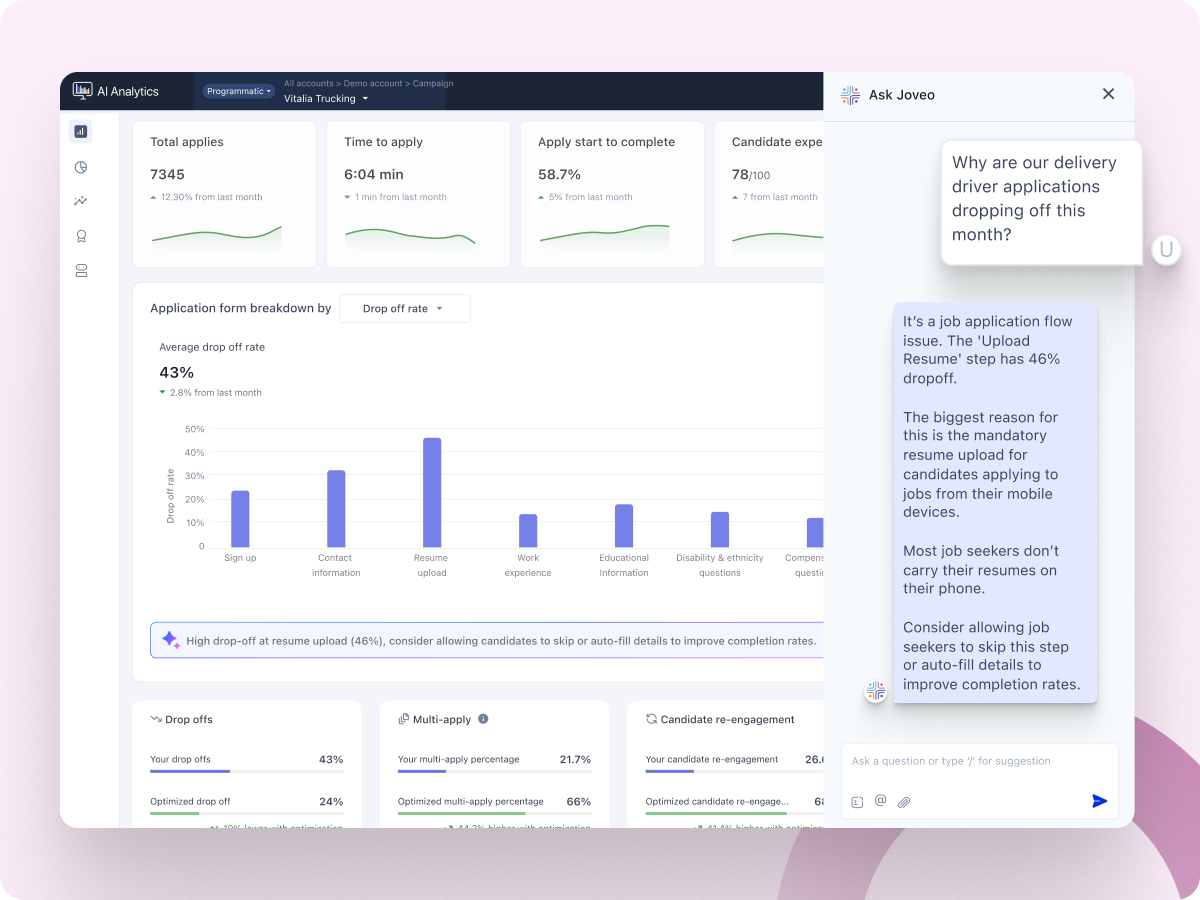
Task: Select the sparkle trend line sidebar icon
Action: click(81, 201)
